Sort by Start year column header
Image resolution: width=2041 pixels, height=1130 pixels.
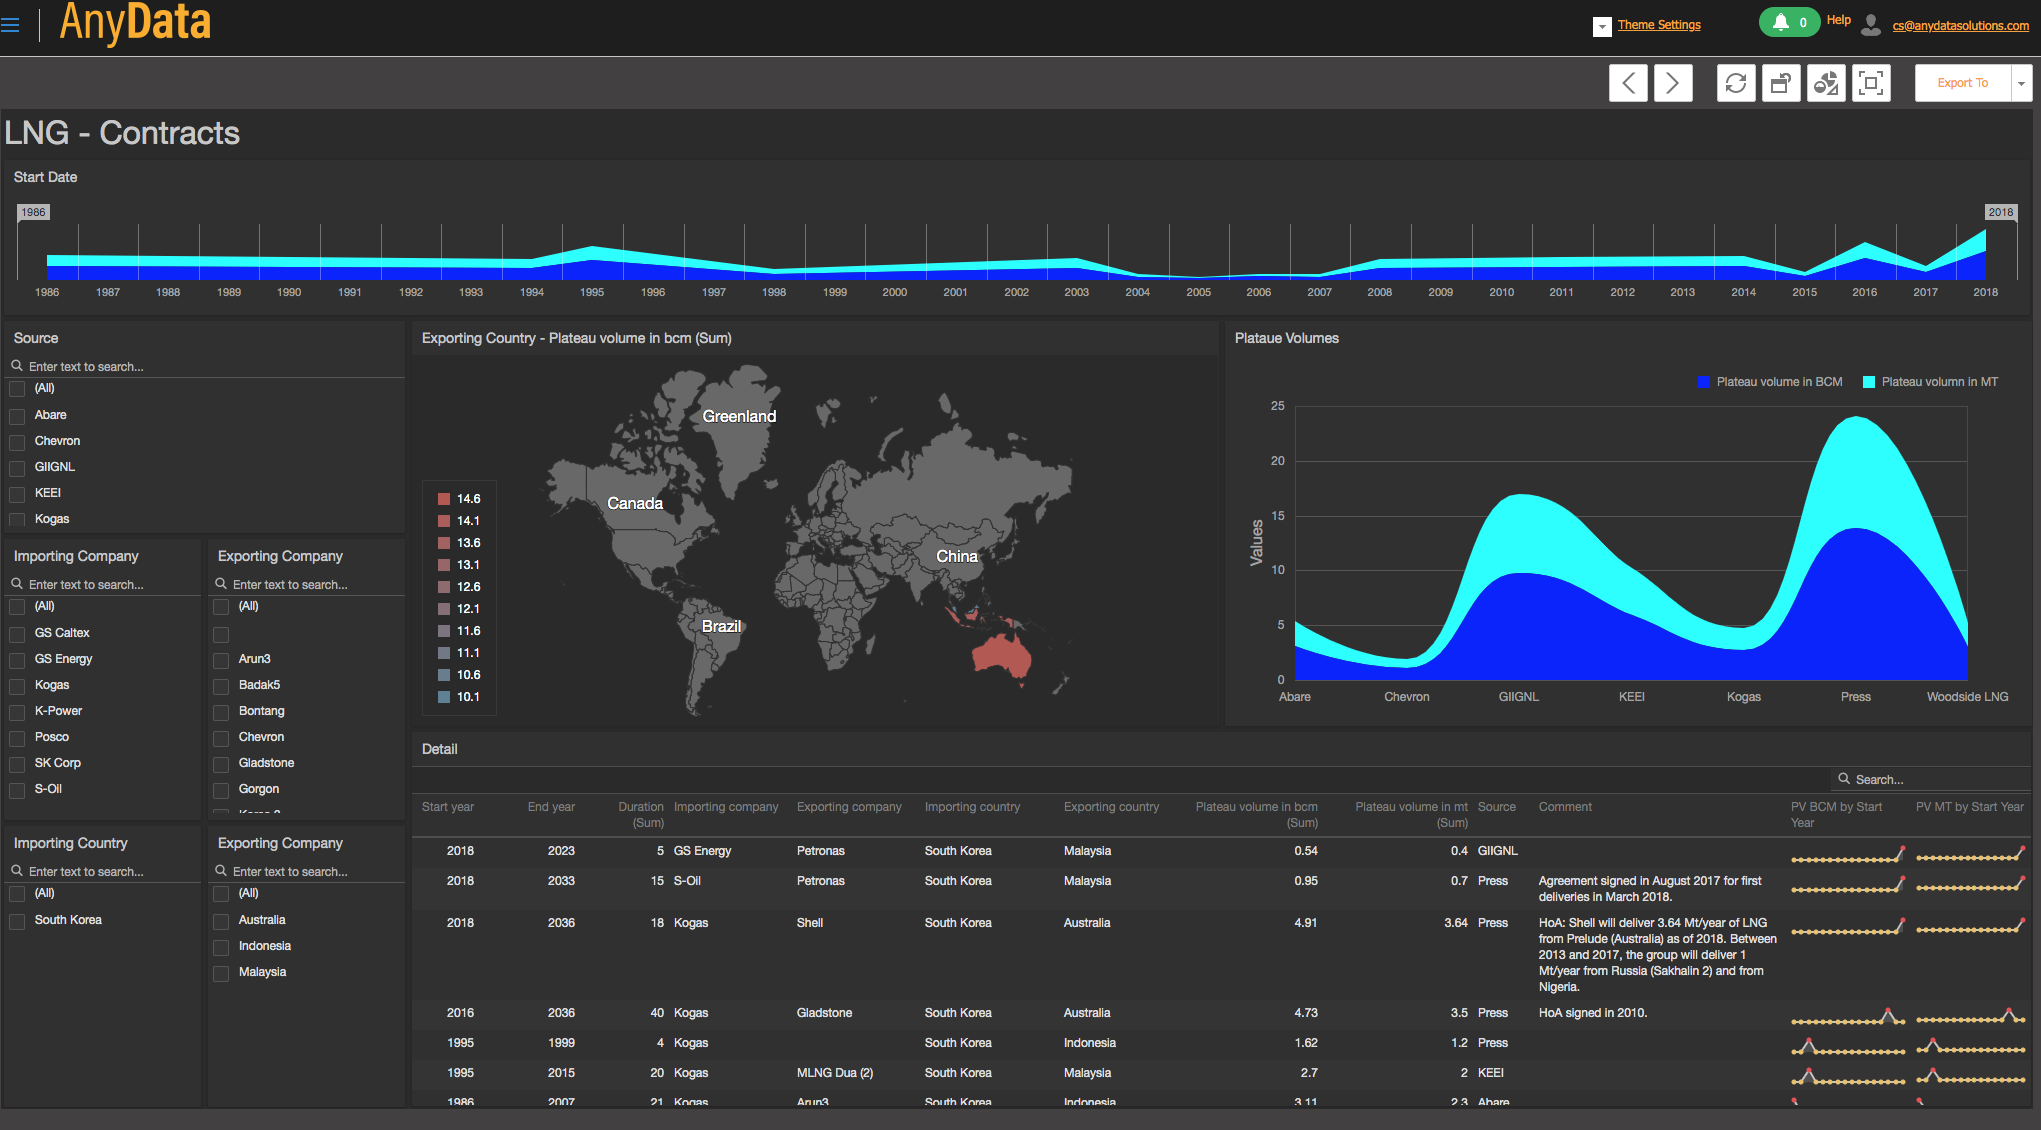[448, 807]
